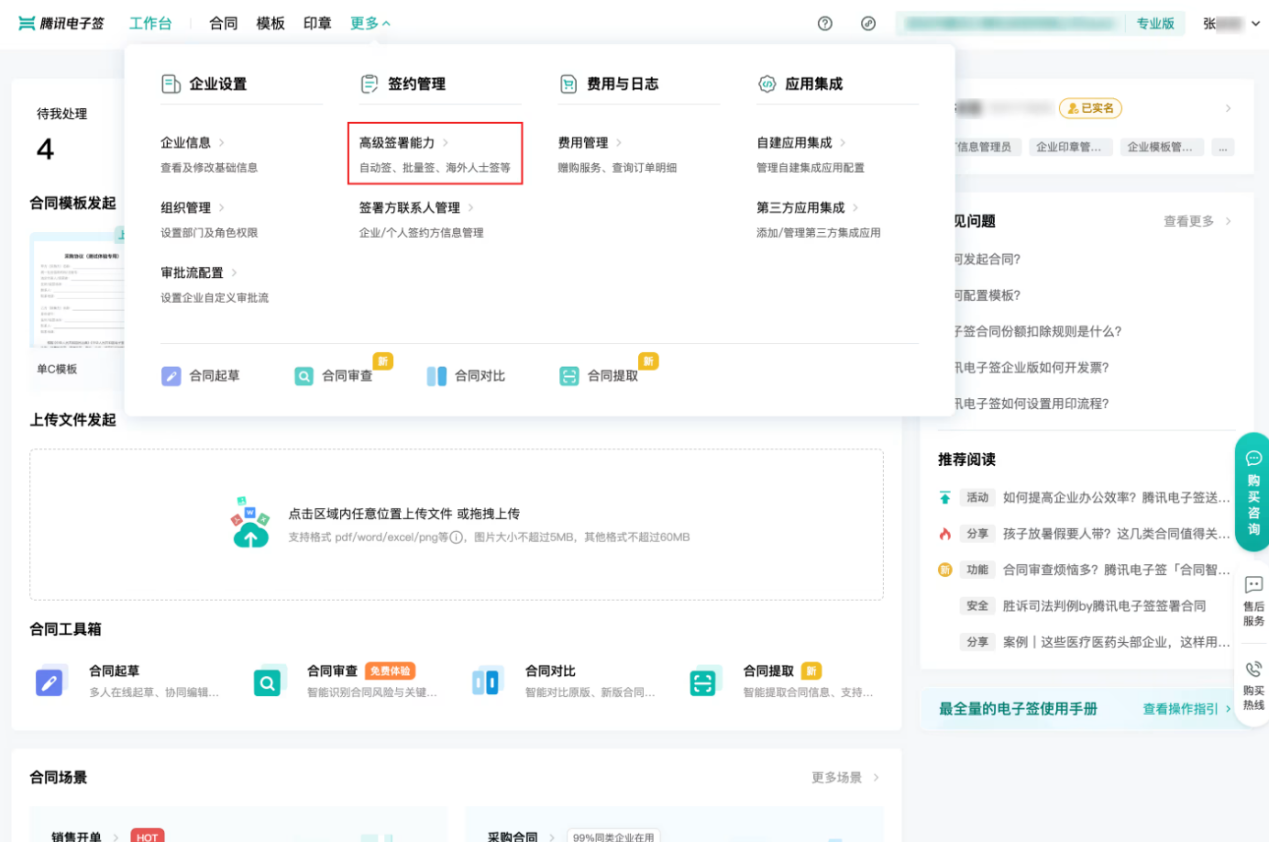The height and width of the screenshot is (842, 1269).
Task: Open the 印章 menu item
Action: pyautogui.click(x=317, y=23)
